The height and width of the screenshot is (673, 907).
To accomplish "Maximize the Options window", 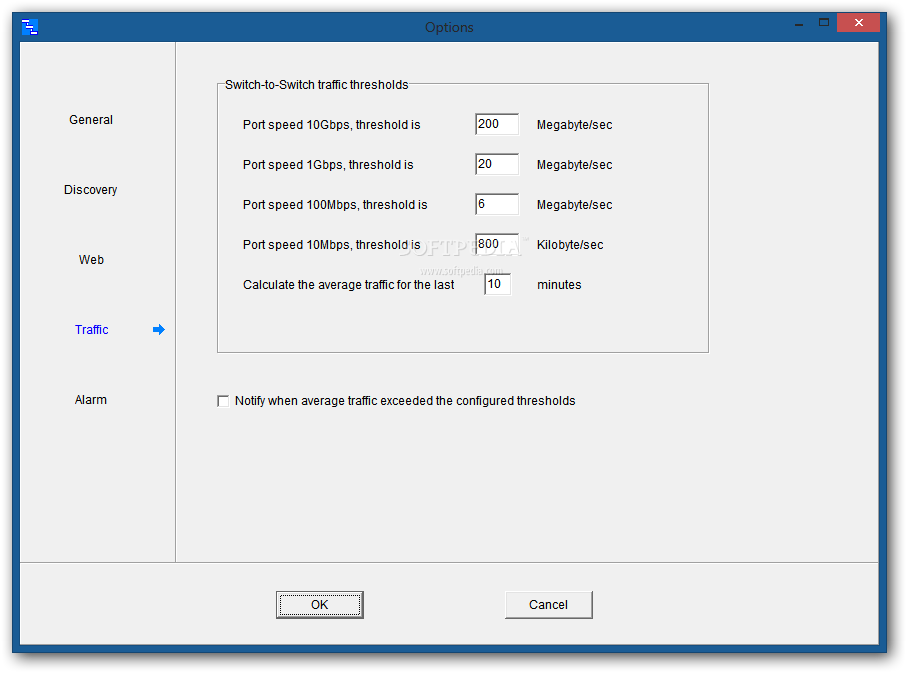I will coord(824,23).
